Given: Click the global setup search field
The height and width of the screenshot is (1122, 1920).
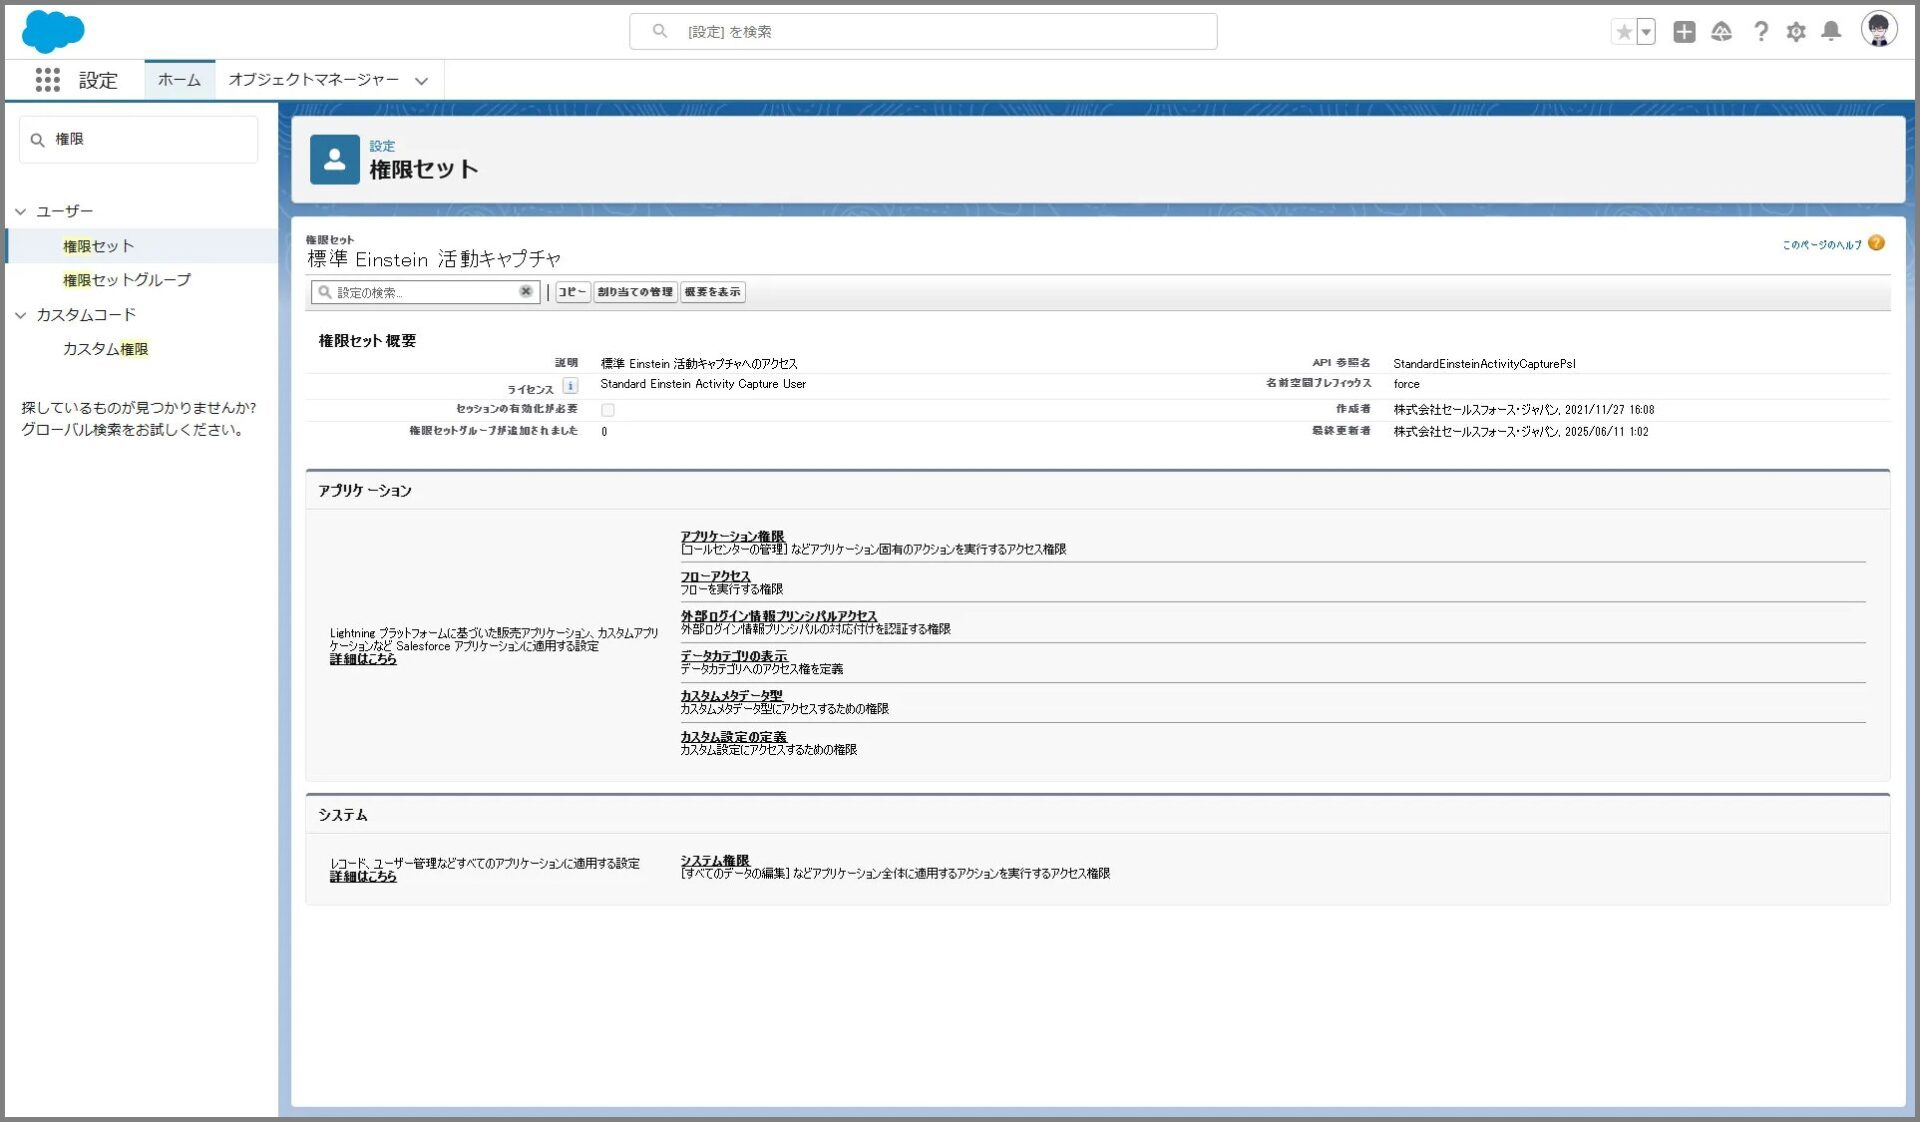Looking at the screenshot, I should click(x=923, y=31).
